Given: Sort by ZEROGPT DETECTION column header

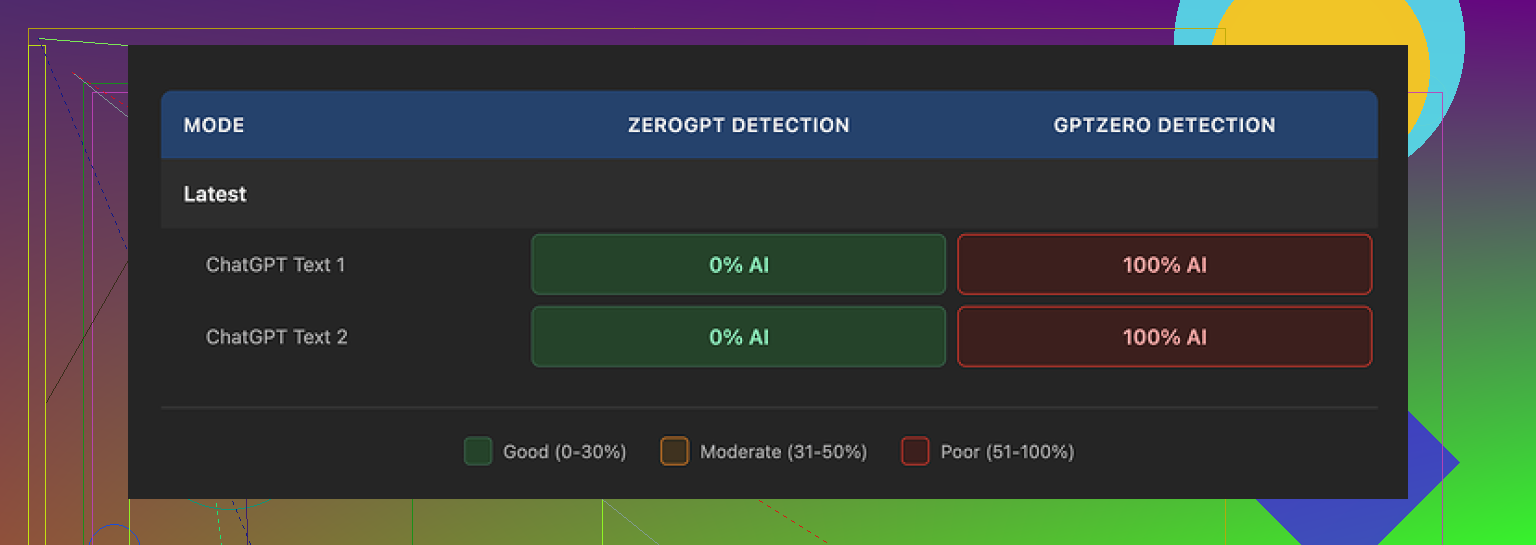Looking at the screenshot, I should tap(738, 125).
